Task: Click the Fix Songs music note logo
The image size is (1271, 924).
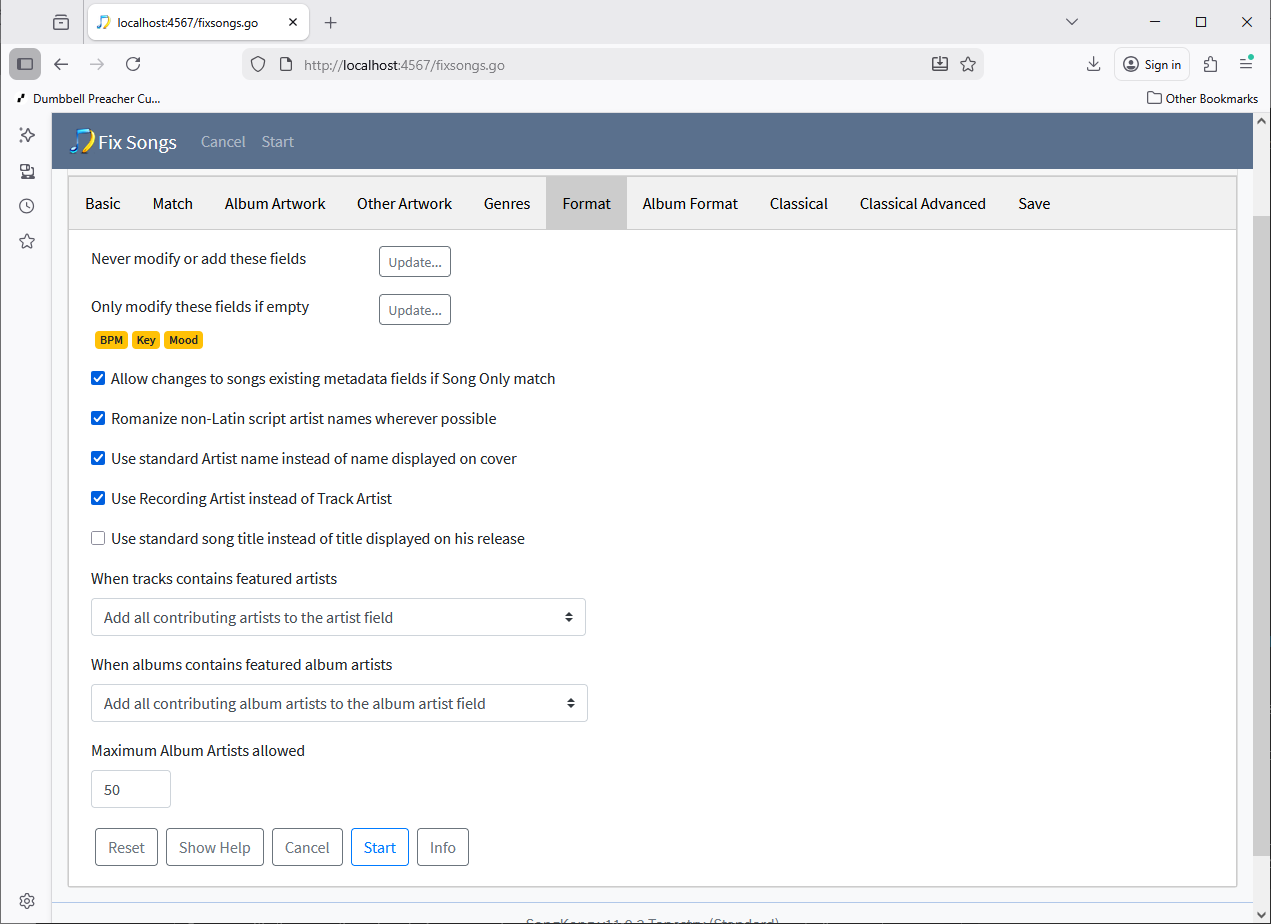Action: tap(81, 141)
